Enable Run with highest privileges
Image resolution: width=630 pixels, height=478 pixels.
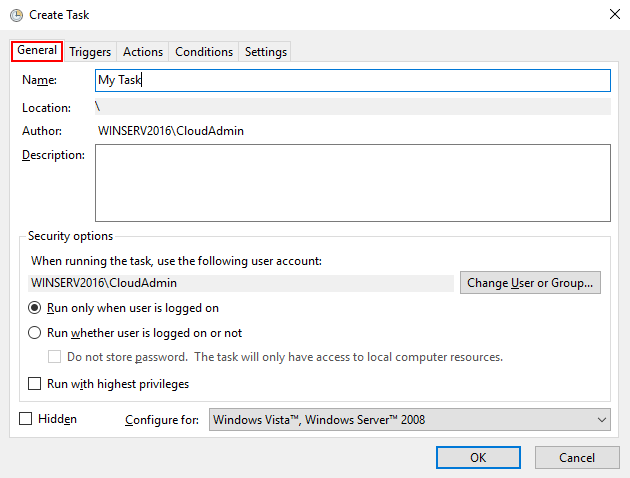coord(36,383)
